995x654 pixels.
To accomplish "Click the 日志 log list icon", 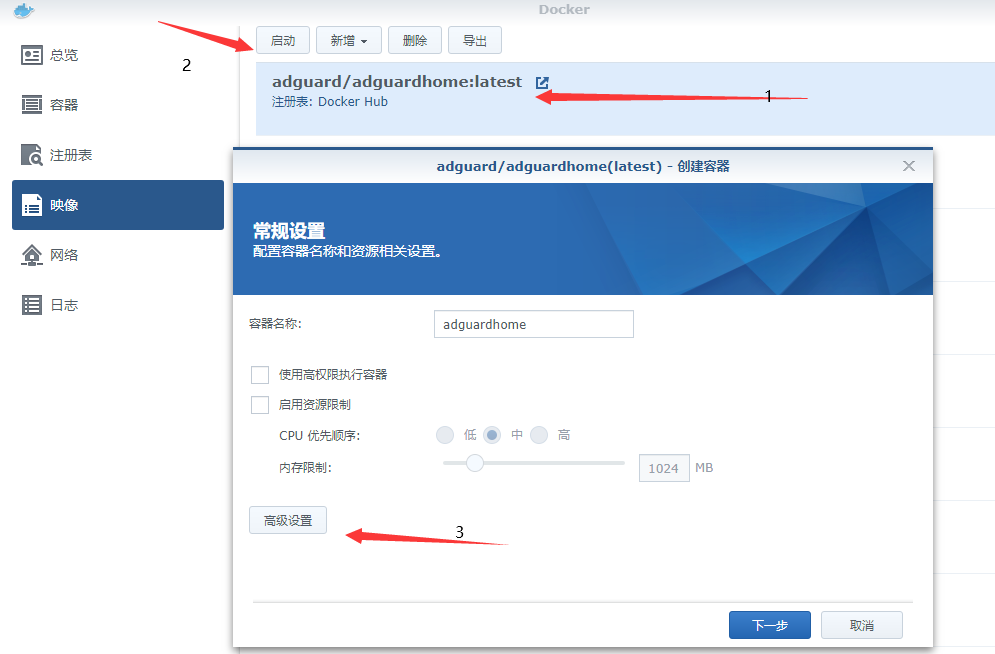I will pyautogui.click(x=32, y=305).
